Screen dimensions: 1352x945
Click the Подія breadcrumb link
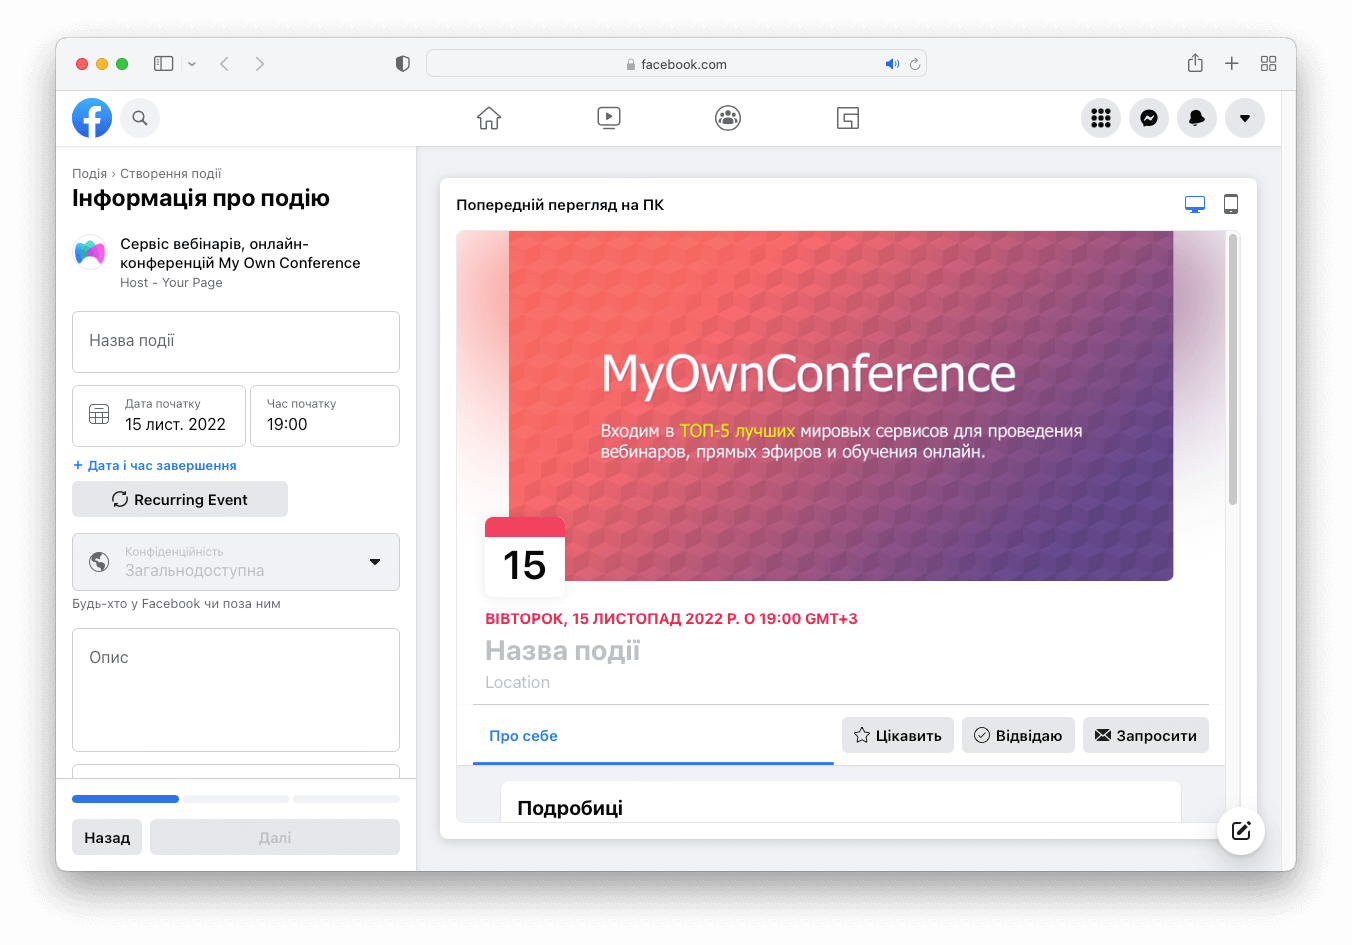pos(89,173)
